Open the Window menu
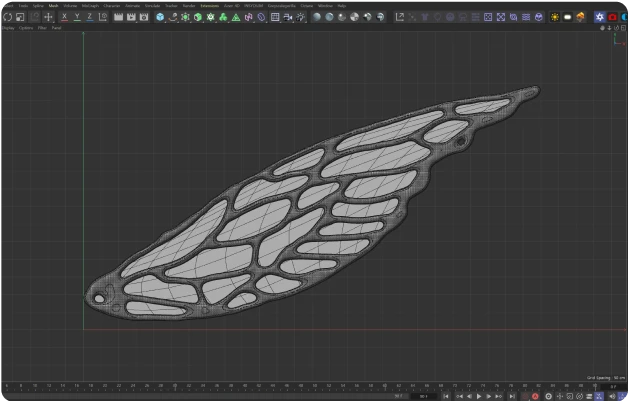The width and height of the screenshot is (628, 401). [x=325, y=6]
